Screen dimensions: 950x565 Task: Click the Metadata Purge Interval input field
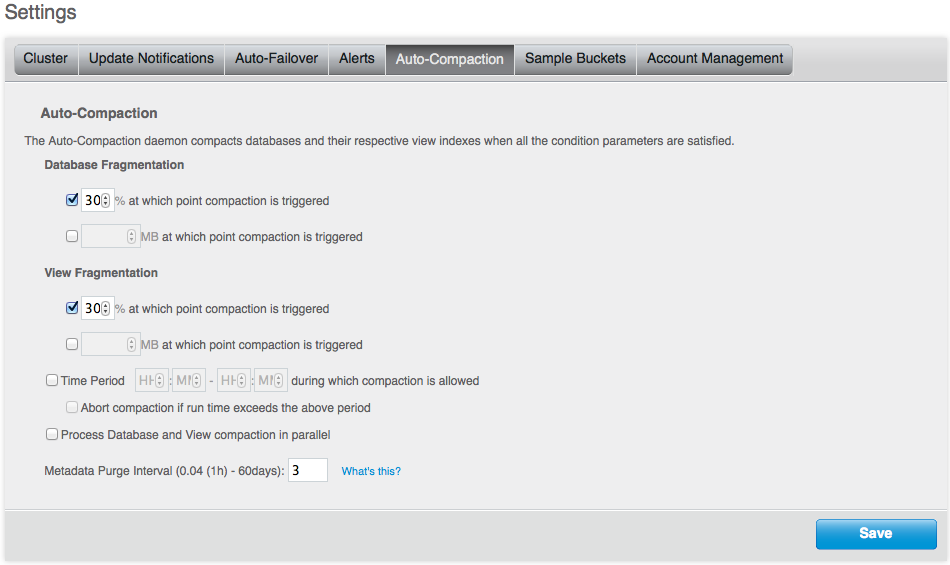(308, 470)
